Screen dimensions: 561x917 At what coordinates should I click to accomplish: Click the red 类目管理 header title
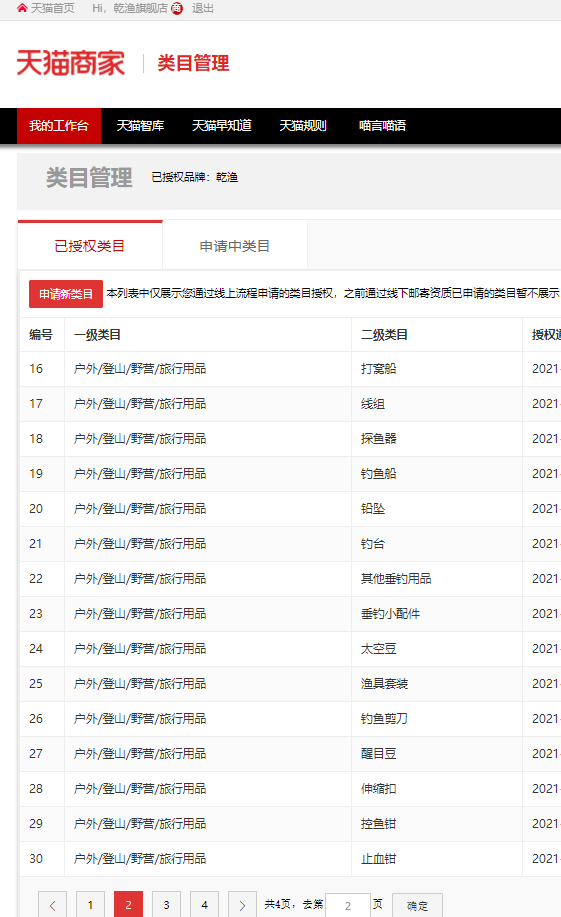pos(193,63)
